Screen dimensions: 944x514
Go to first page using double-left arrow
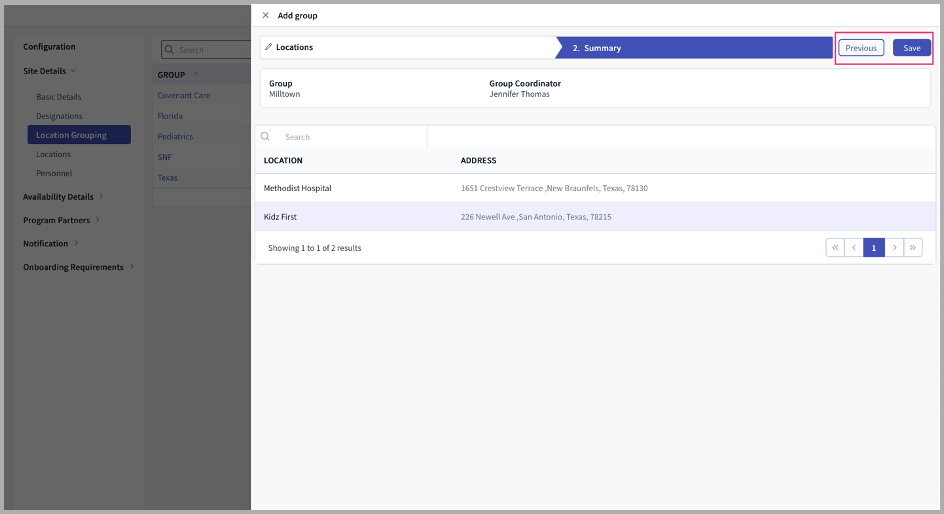click(x=835, y=248)
